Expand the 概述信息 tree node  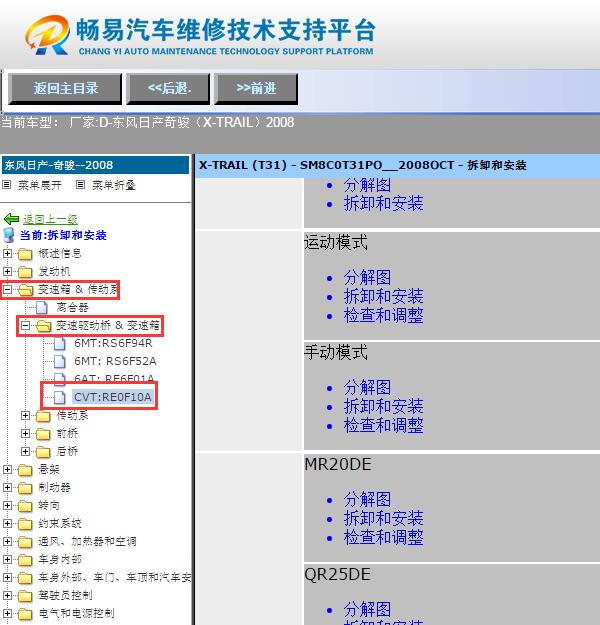[7, 253]
